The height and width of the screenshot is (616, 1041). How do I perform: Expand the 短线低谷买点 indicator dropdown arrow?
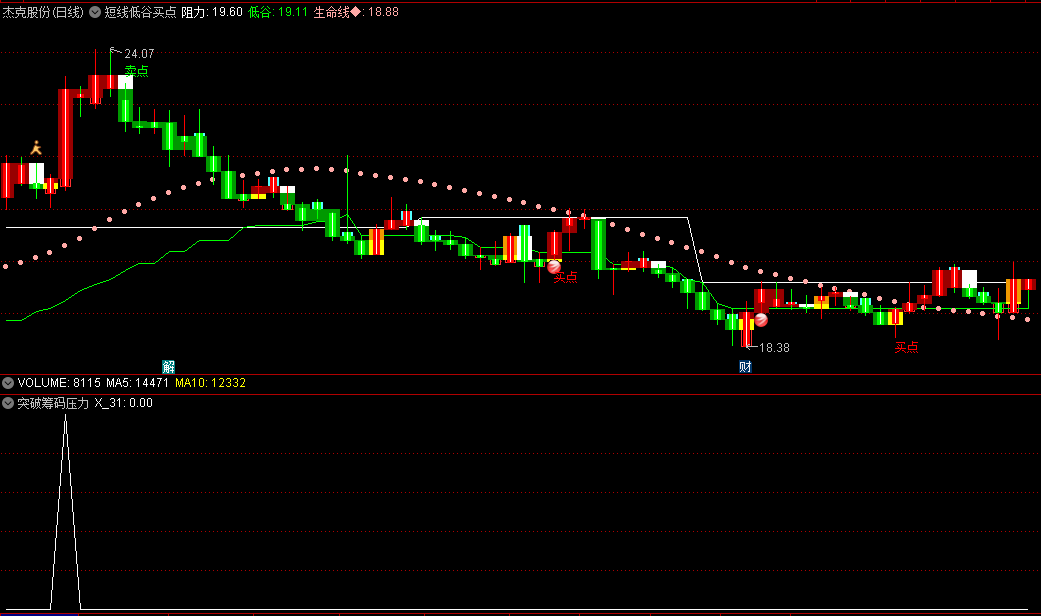point(95,12)
